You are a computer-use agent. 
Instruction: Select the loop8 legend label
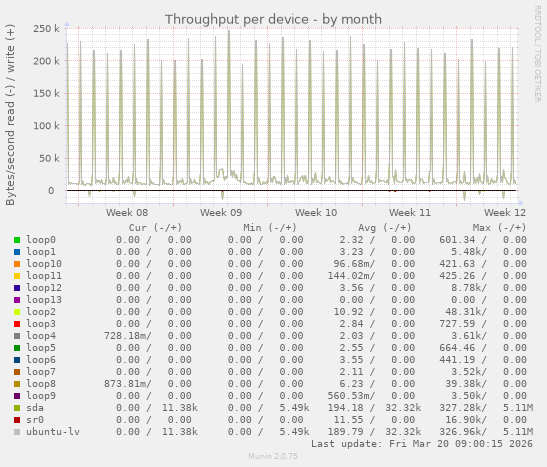41,384
